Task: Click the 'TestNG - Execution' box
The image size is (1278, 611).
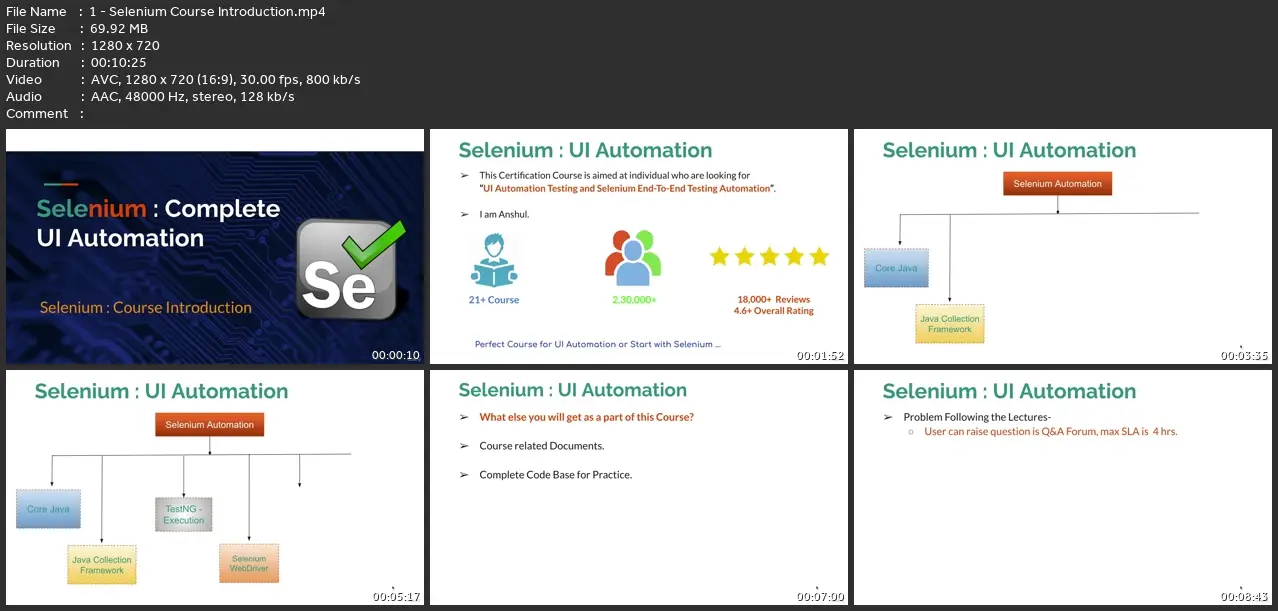Action: pos(184,515)
